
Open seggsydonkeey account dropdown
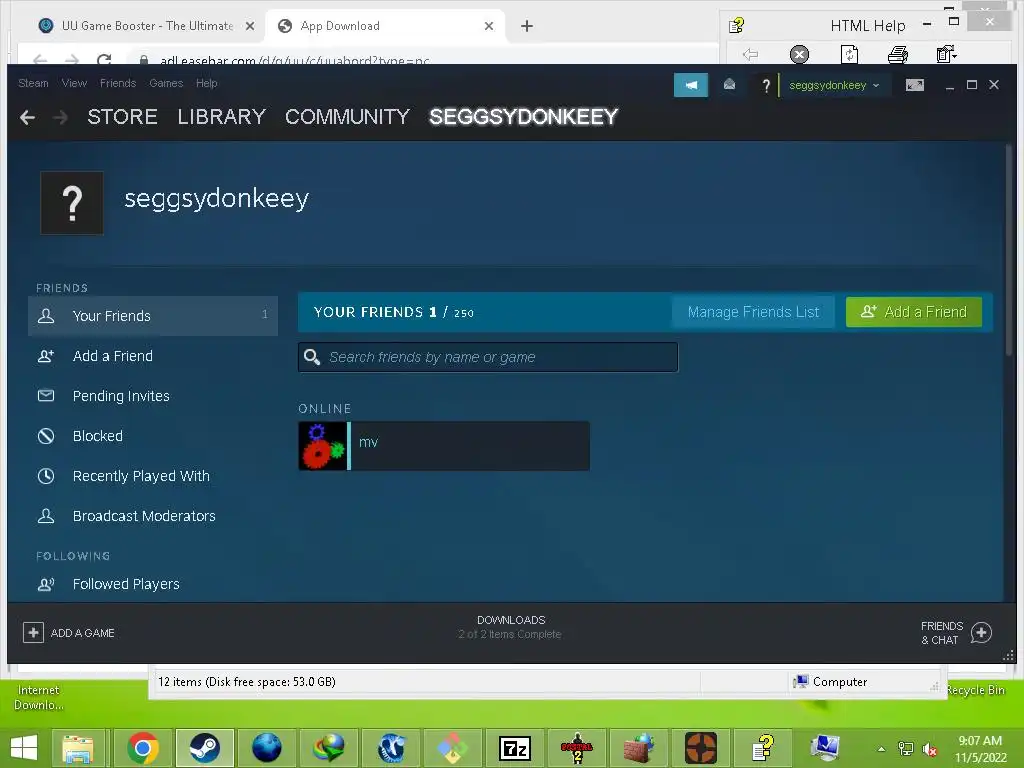pos(834,85)
